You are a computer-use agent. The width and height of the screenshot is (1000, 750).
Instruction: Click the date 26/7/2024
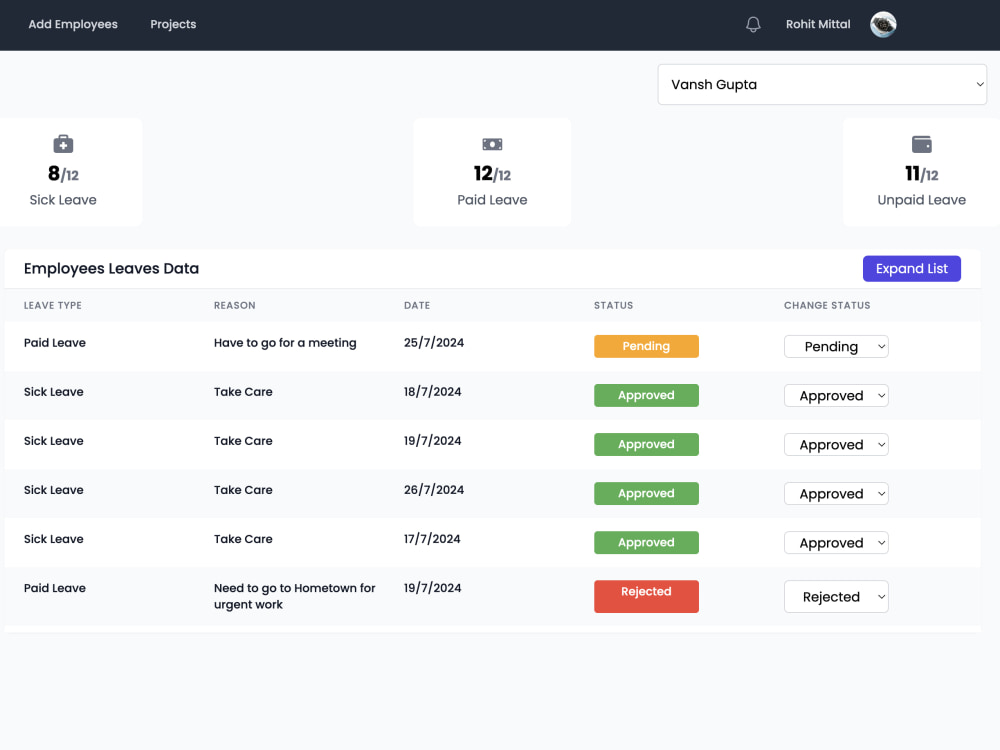[434, 490]
